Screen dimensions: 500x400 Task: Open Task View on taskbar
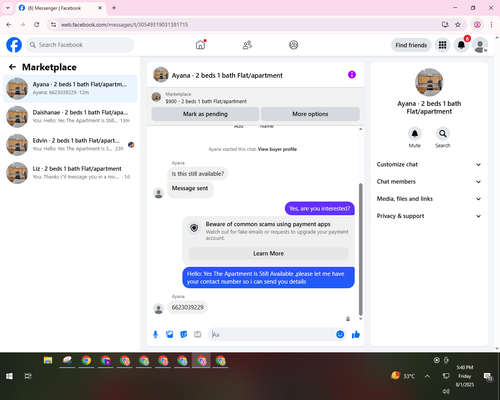click(28, 376)
